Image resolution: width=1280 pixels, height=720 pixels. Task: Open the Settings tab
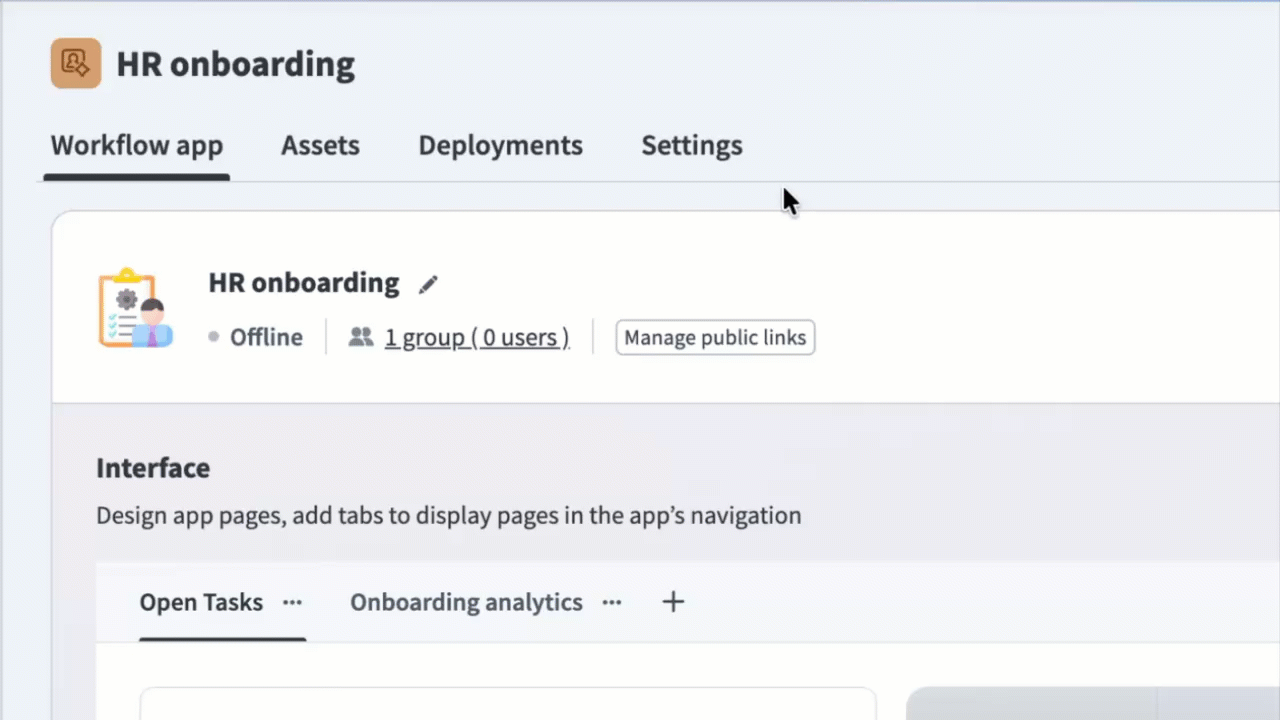tap(692, 146)
